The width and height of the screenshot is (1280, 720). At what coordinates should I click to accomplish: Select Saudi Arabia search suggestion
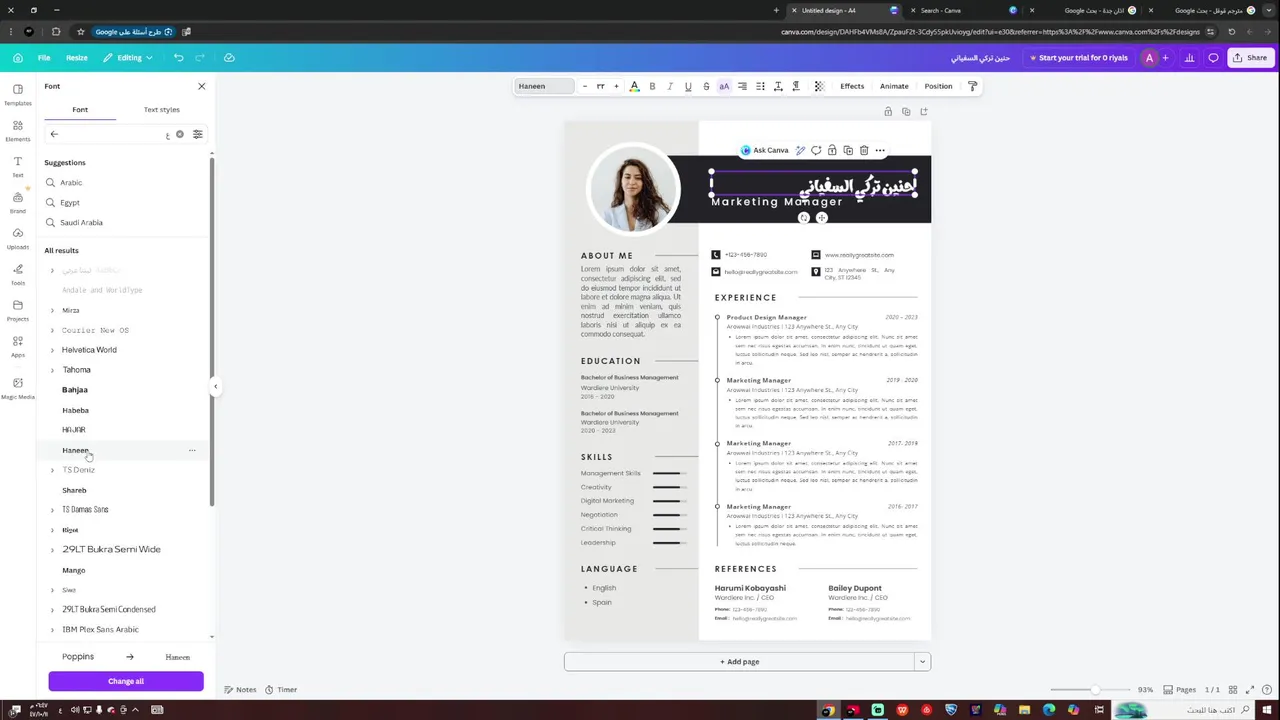(81, 223)
